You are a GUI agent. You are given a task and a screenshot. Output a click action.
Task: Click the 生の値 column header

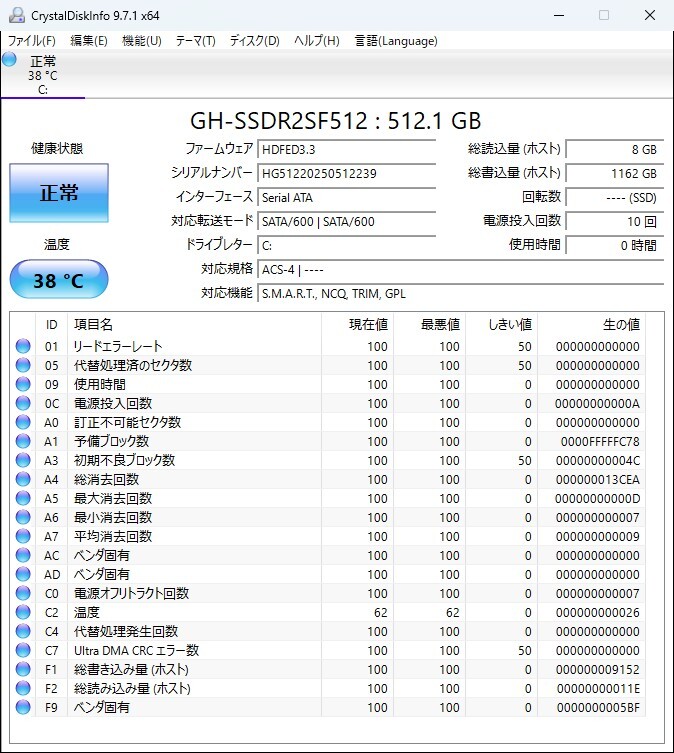pos(620,325)
